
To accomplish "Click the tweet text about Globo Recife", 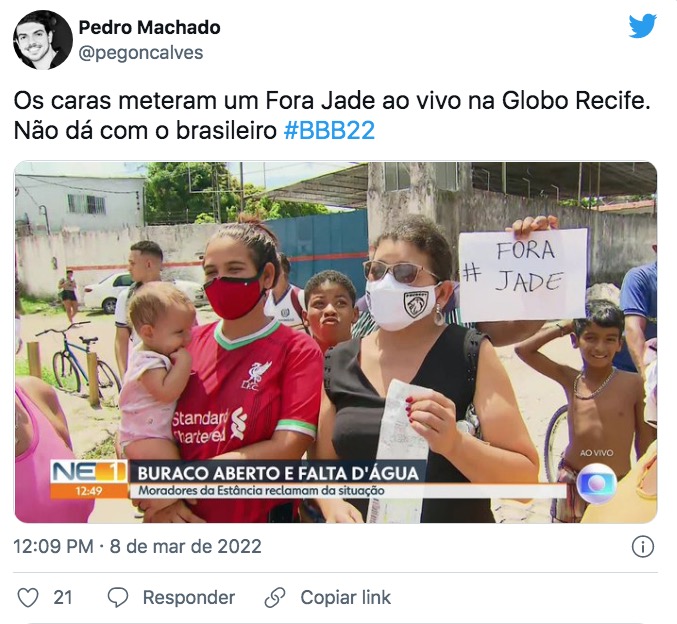I will (332, 115).
